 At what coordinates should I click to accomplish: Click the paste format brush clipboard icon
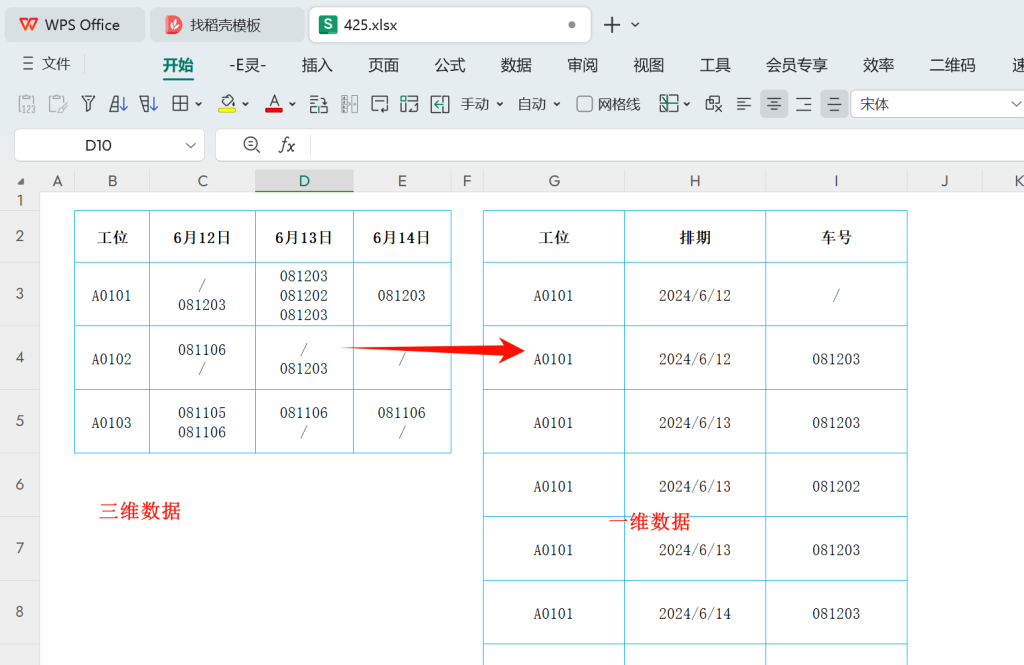[x=57, y=104]
